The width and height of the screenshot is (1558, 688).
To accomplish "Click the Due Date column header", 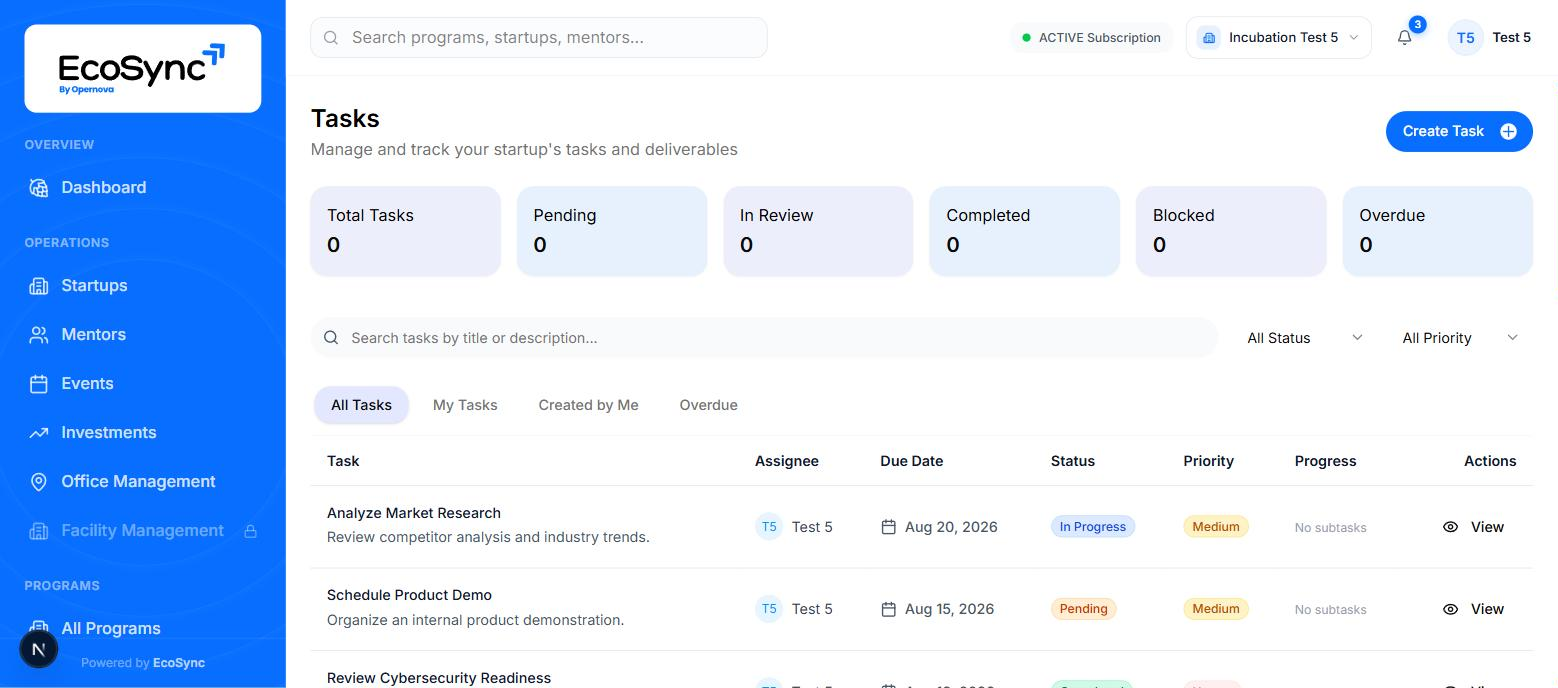I will pyautogui.click(x=911, y=461).
